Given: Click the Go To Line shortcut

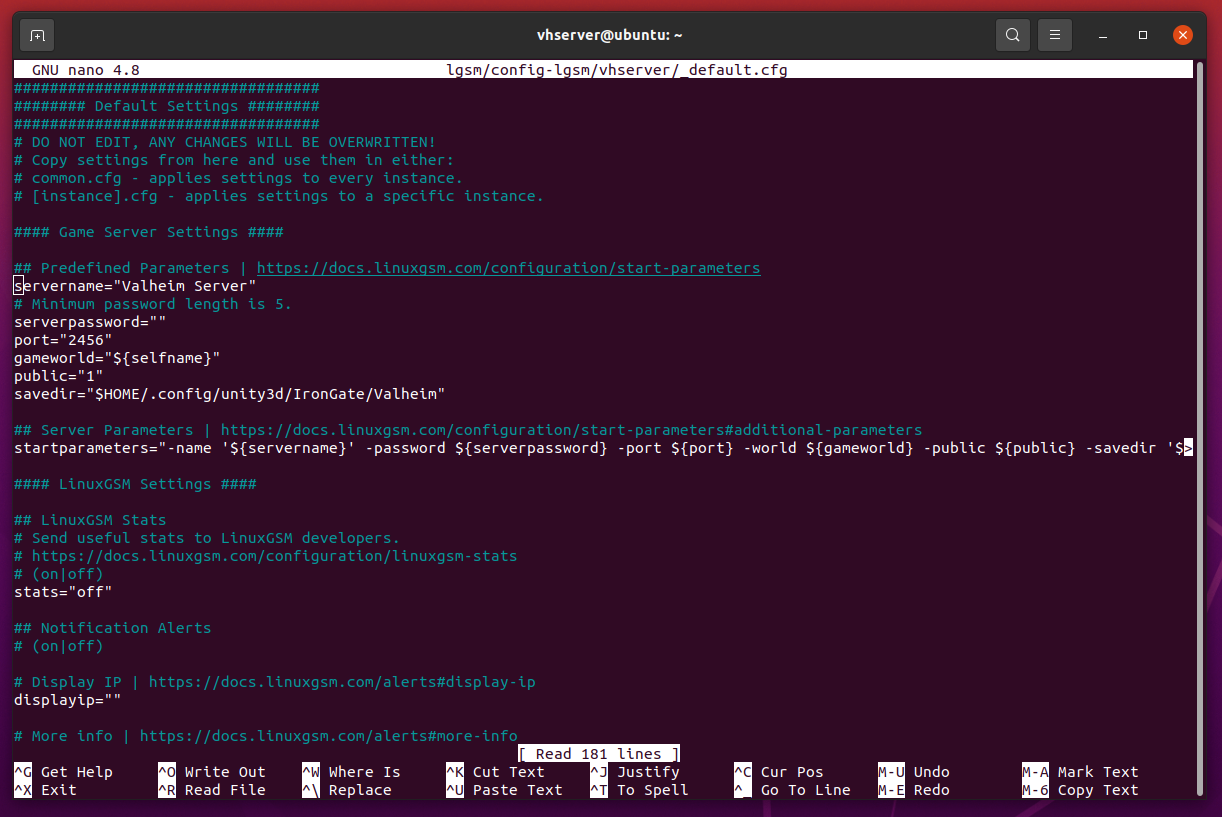Looking at the screenshot, I should tap(792, 790).
